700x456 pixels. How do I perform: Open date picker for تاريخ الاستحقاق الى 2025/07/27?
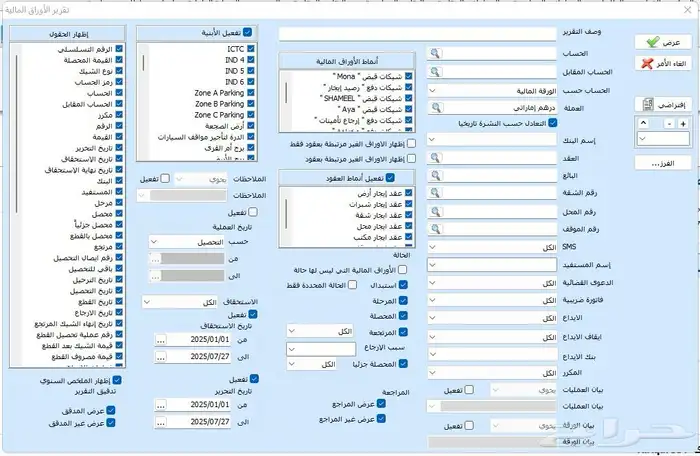pyautogui.click(x=161, y=357)
